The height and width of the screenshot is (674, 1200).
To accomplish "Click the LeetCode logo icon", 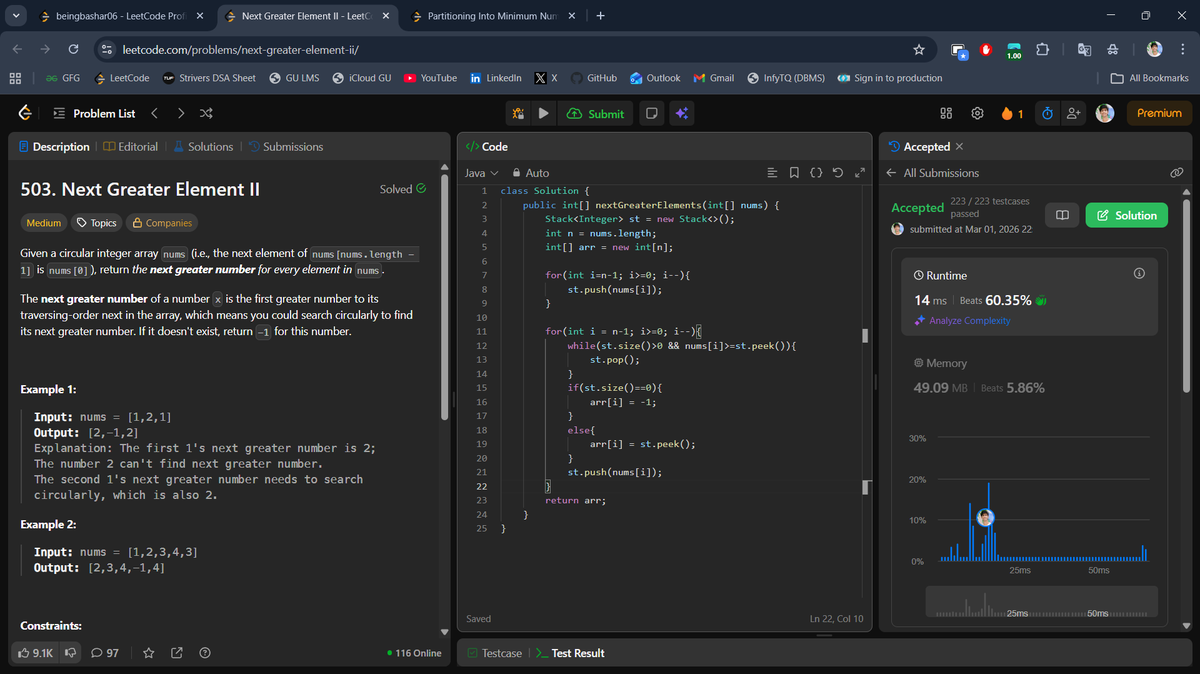I will tap(24, 113).
